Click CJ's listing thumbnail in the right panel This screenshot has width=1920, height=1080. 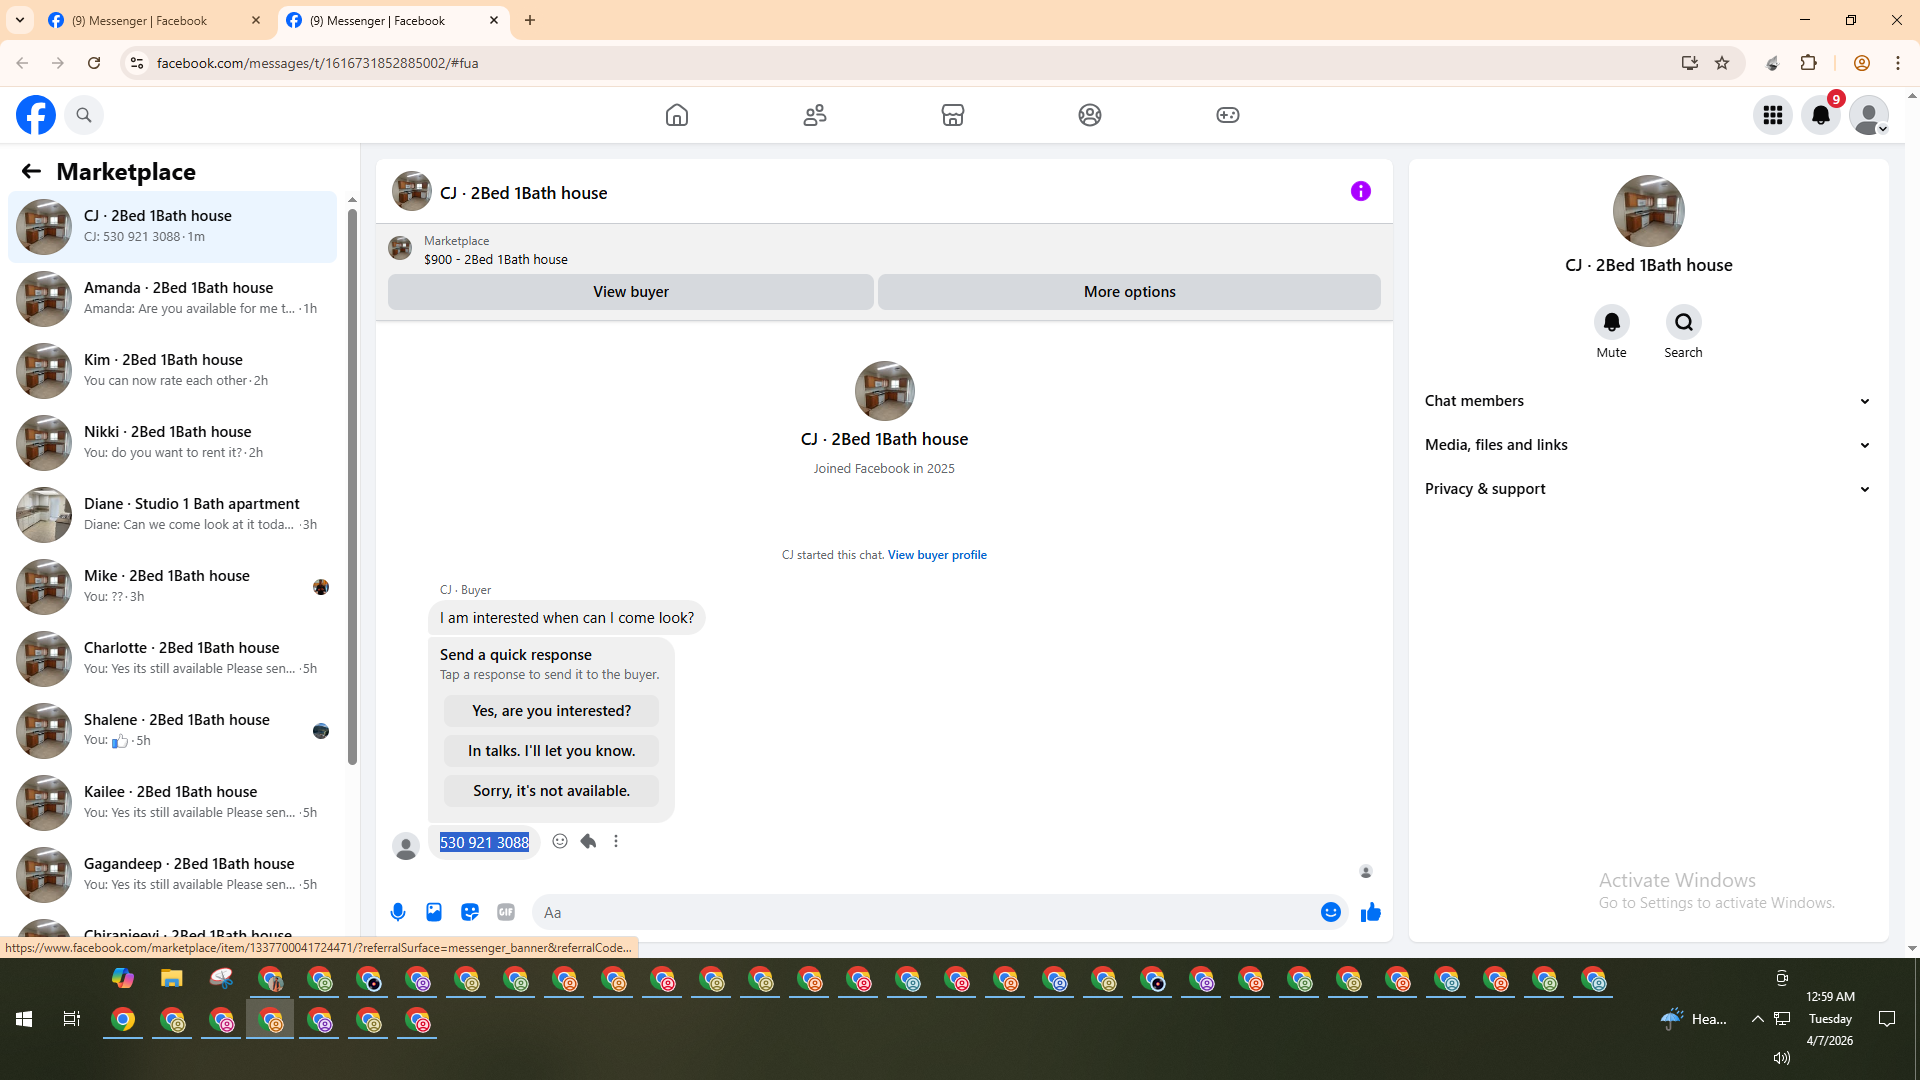(x=1649, y=211)
